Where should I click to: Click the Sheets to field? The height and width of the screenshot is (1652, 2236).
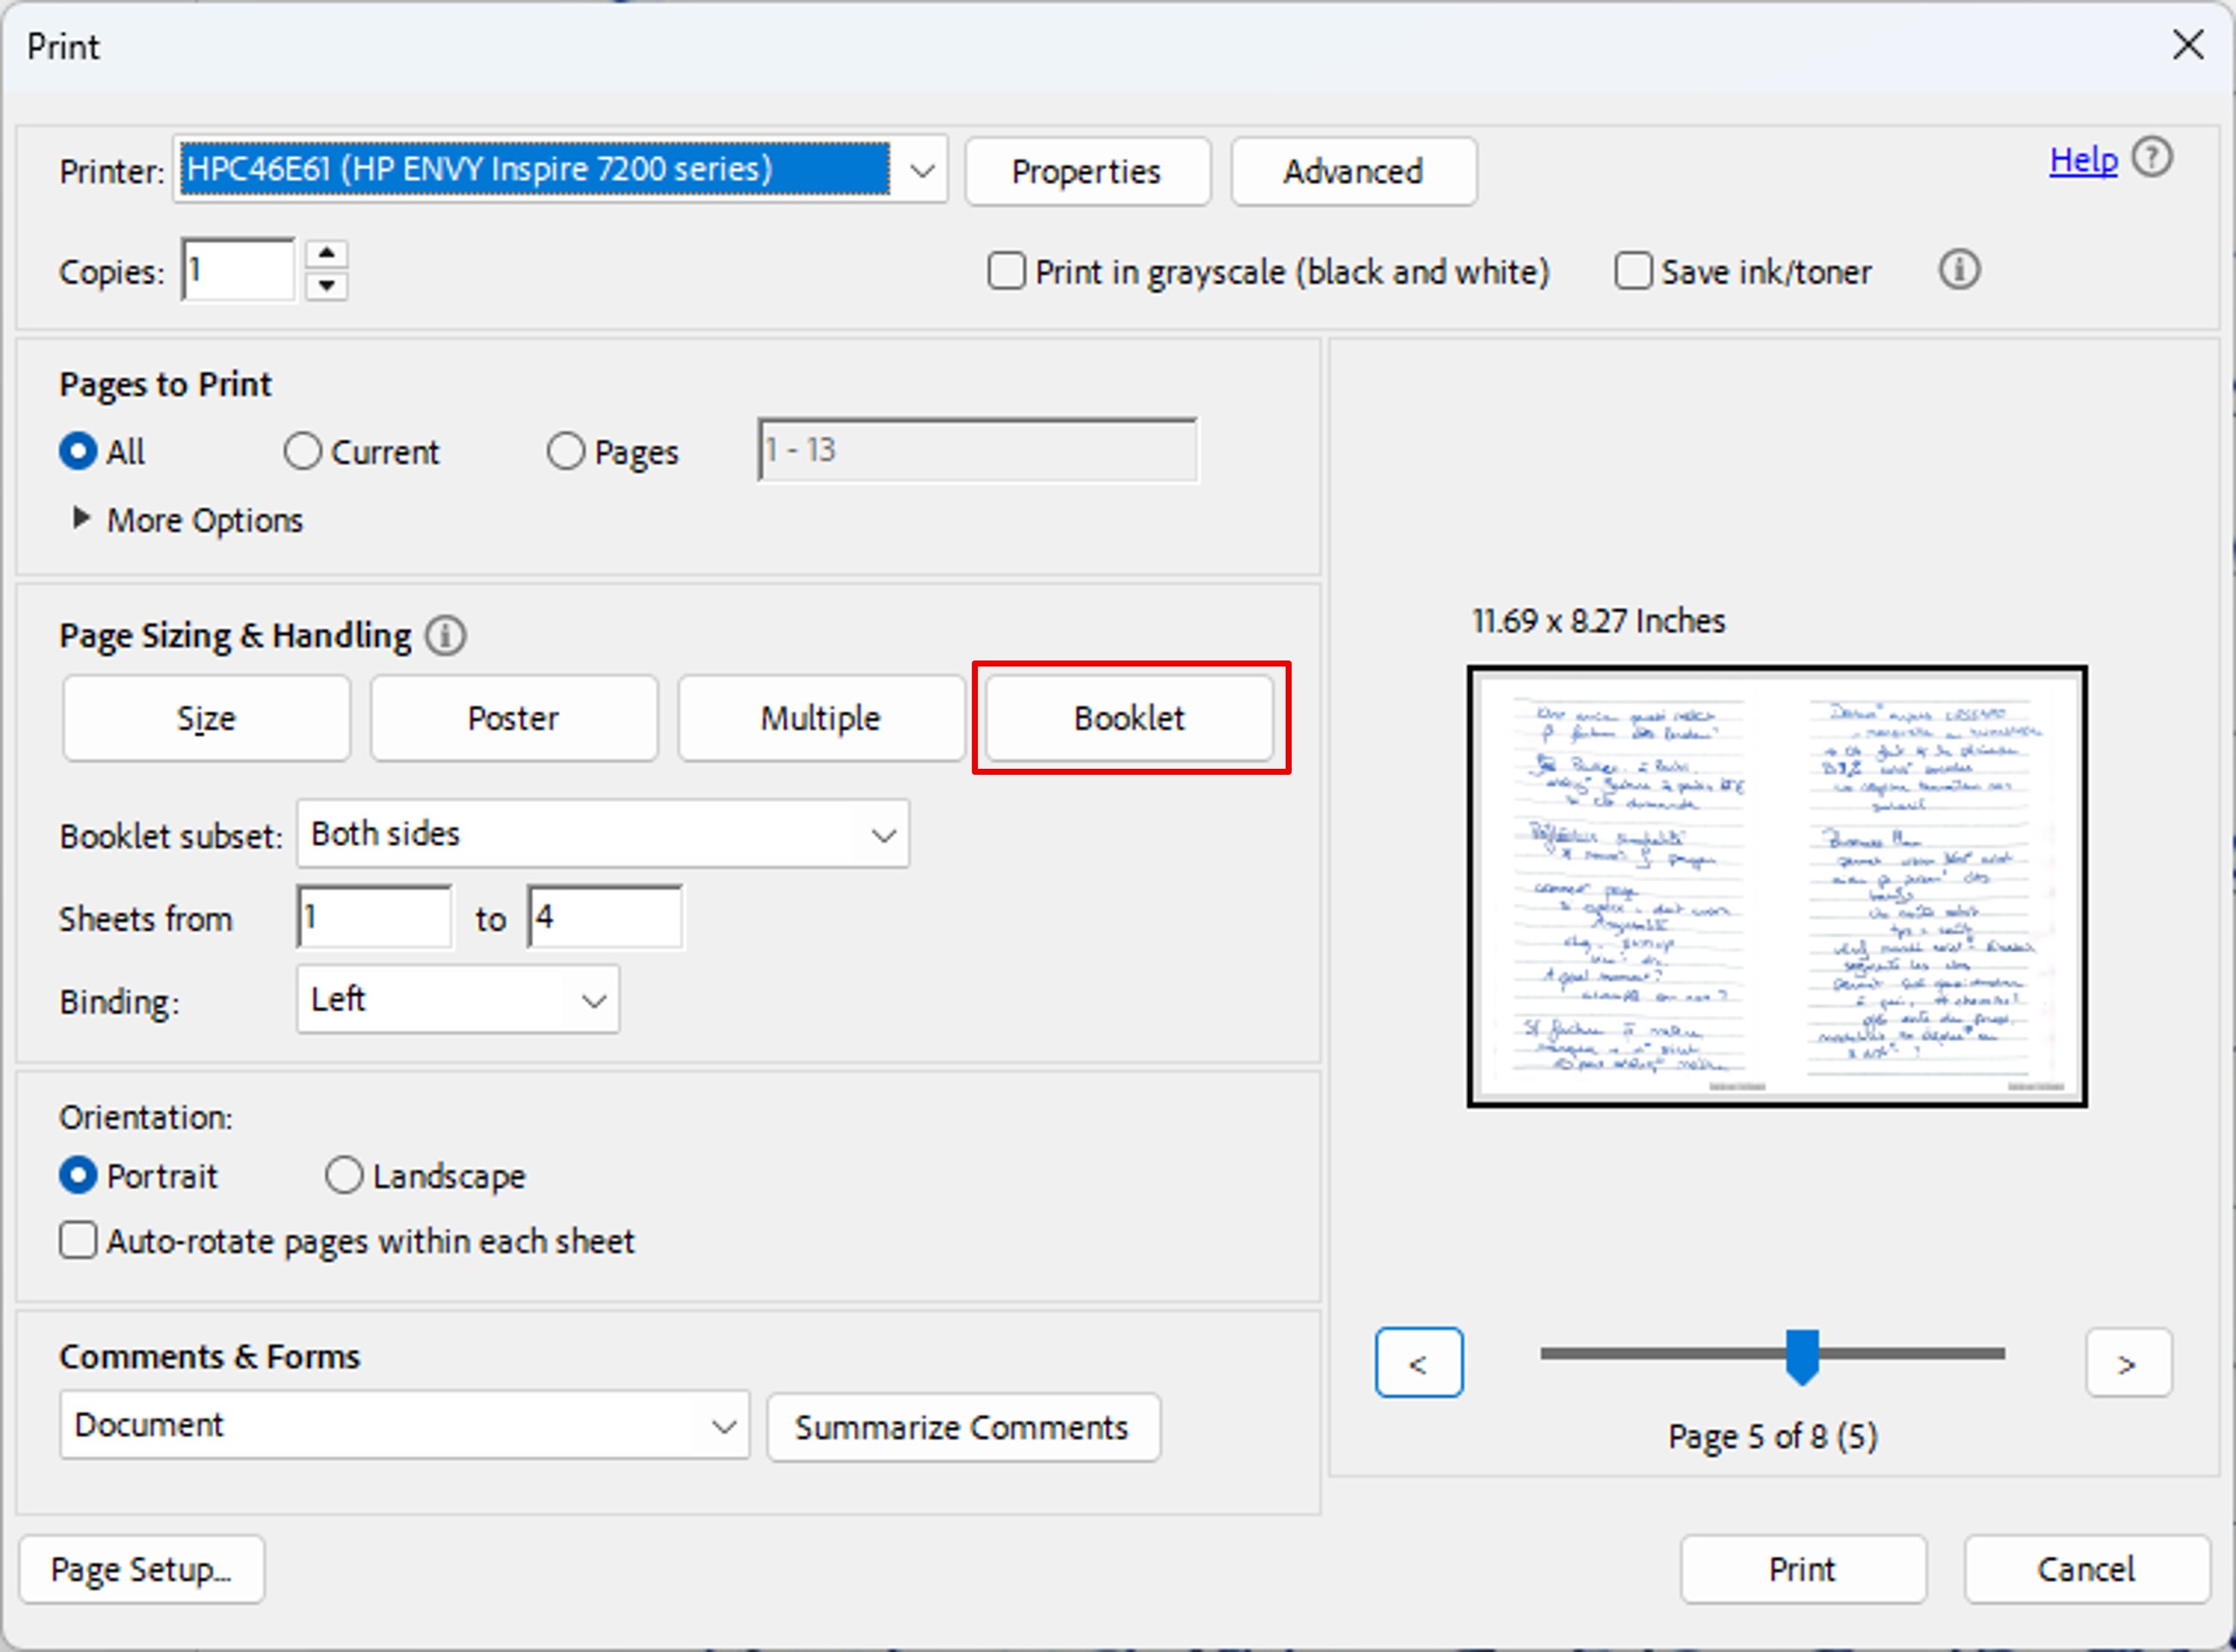pyautogui.click(x=605, y=917)
